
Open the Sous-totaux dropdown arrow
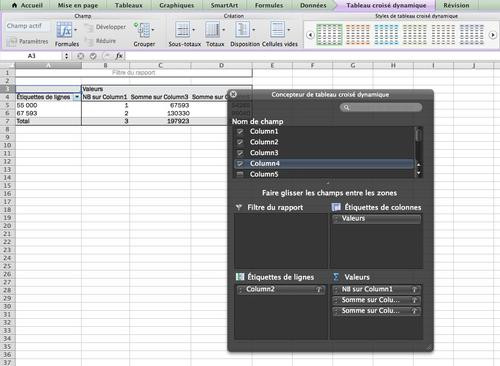pyautogui.click(x=193, y=30)
